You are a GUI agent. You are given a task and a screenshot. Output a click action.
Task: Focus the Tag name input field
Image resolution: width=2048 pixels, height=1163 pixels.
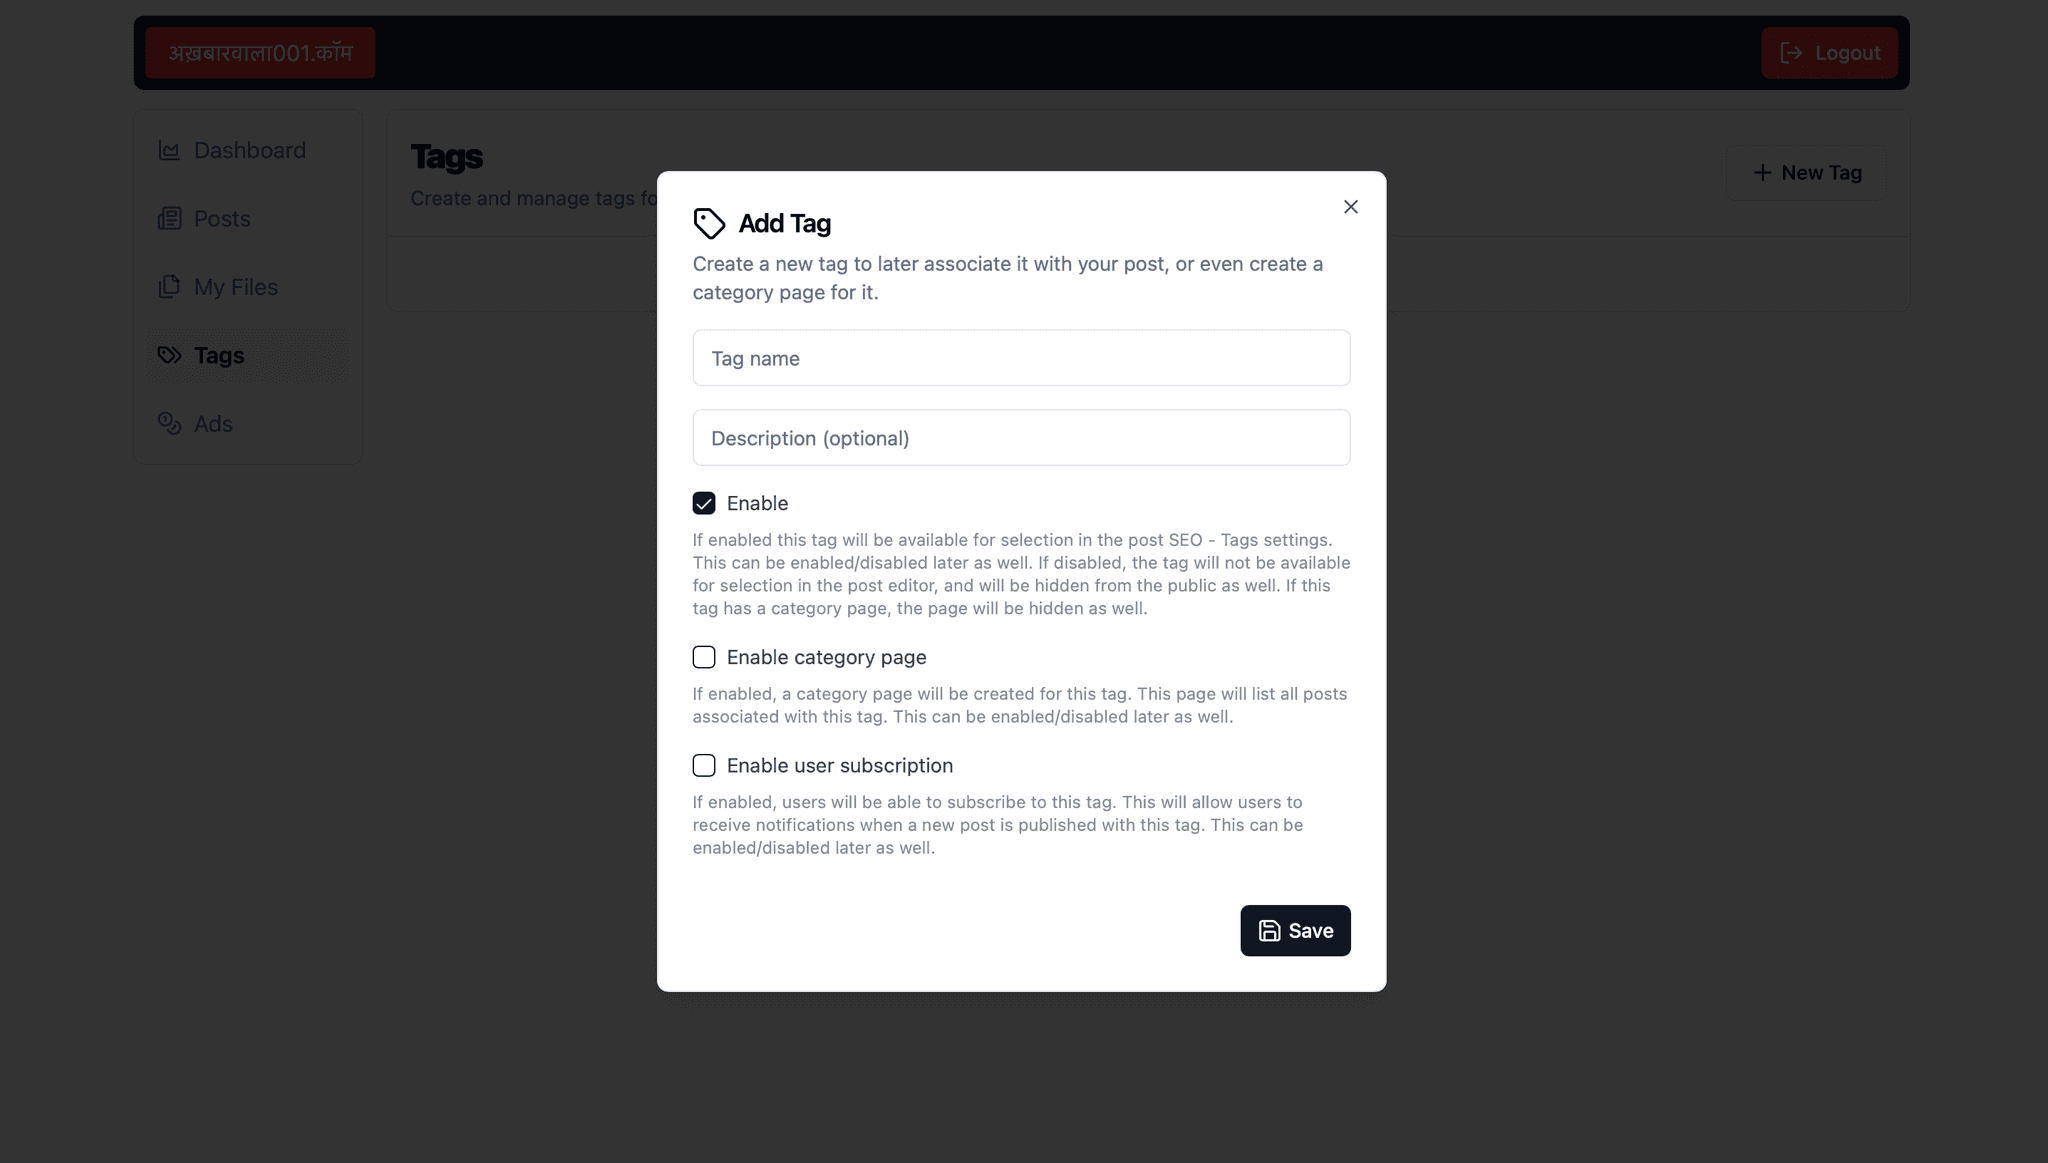tap(1021, 358)
